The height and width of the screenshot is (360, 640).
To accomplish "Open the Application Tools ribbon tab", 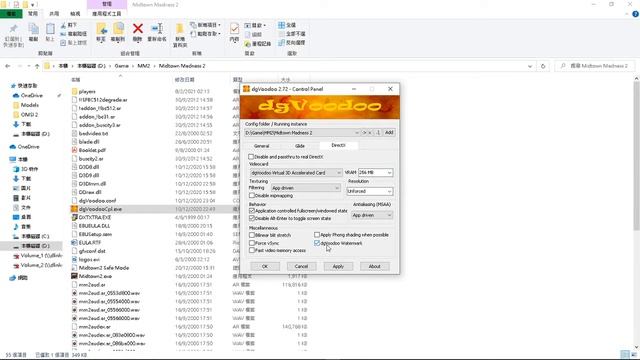I will 107,13.
